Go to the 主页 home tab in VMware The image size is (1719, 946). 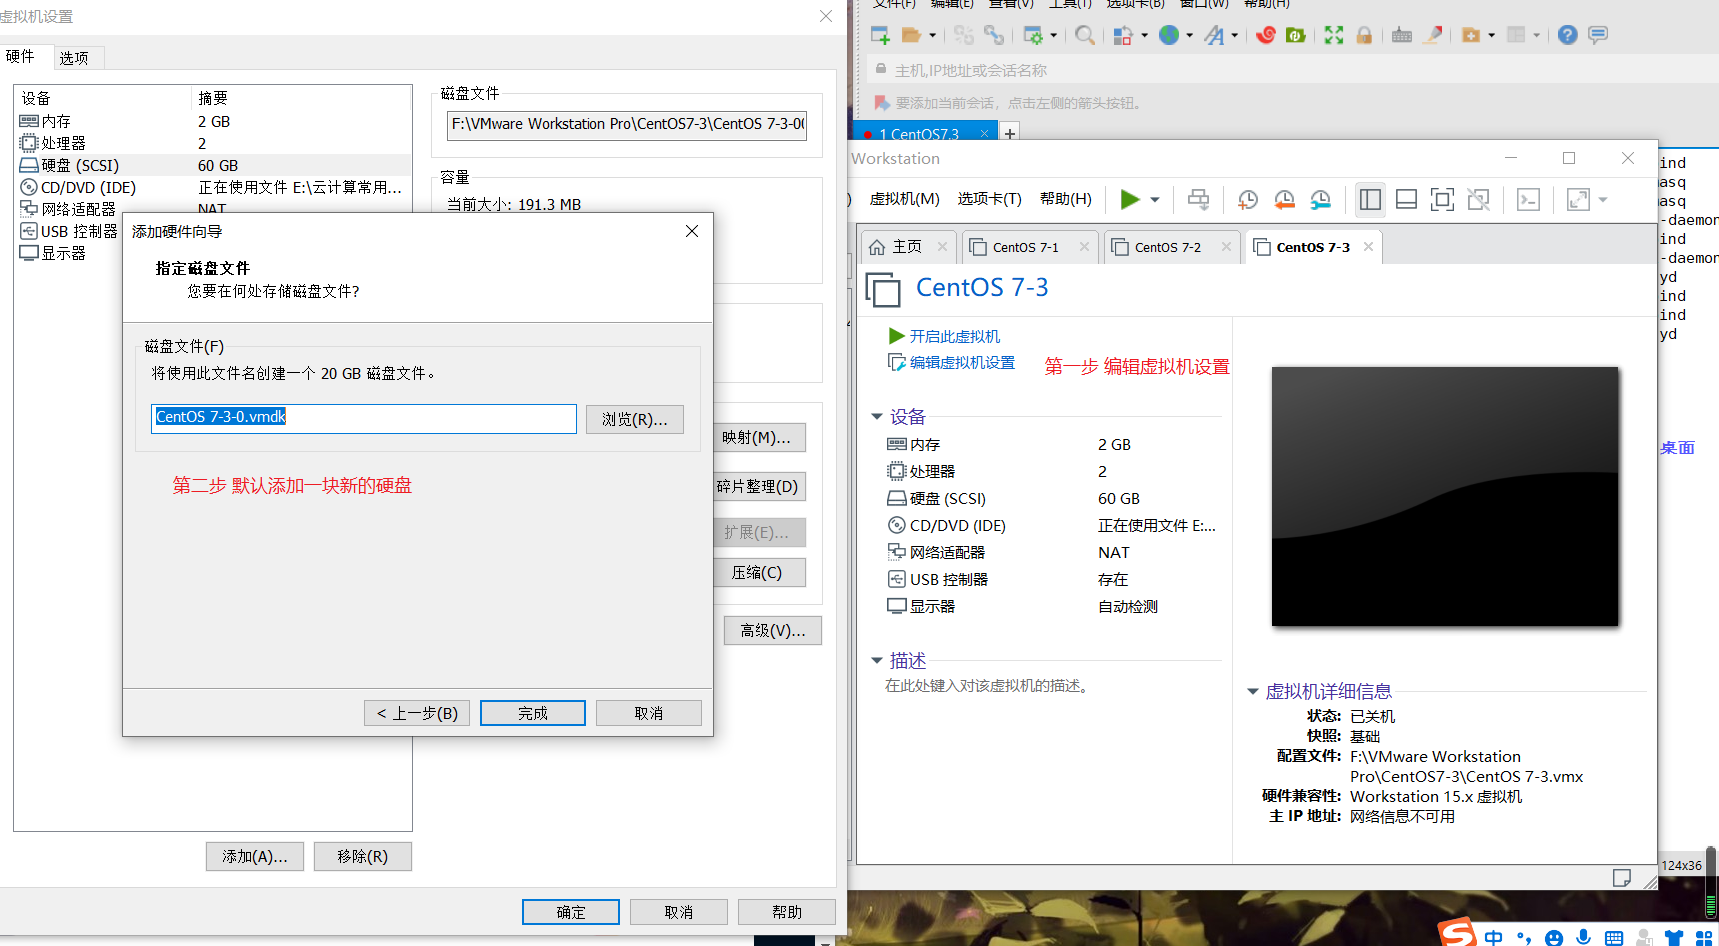click(x=906, y=247)
